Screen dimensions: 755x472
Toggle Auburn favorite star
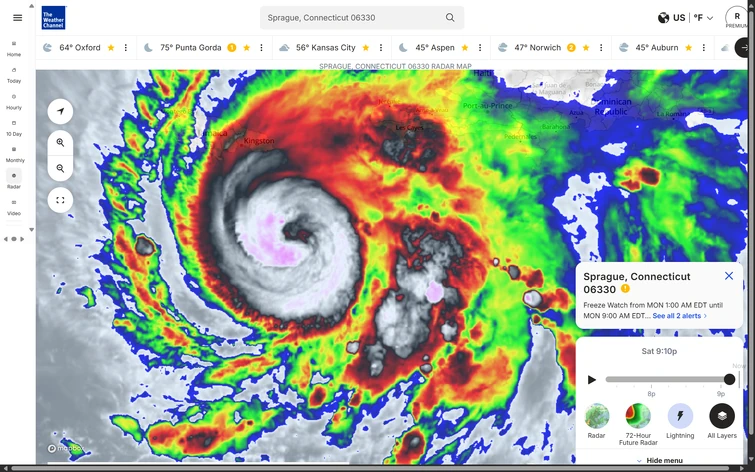689,47
